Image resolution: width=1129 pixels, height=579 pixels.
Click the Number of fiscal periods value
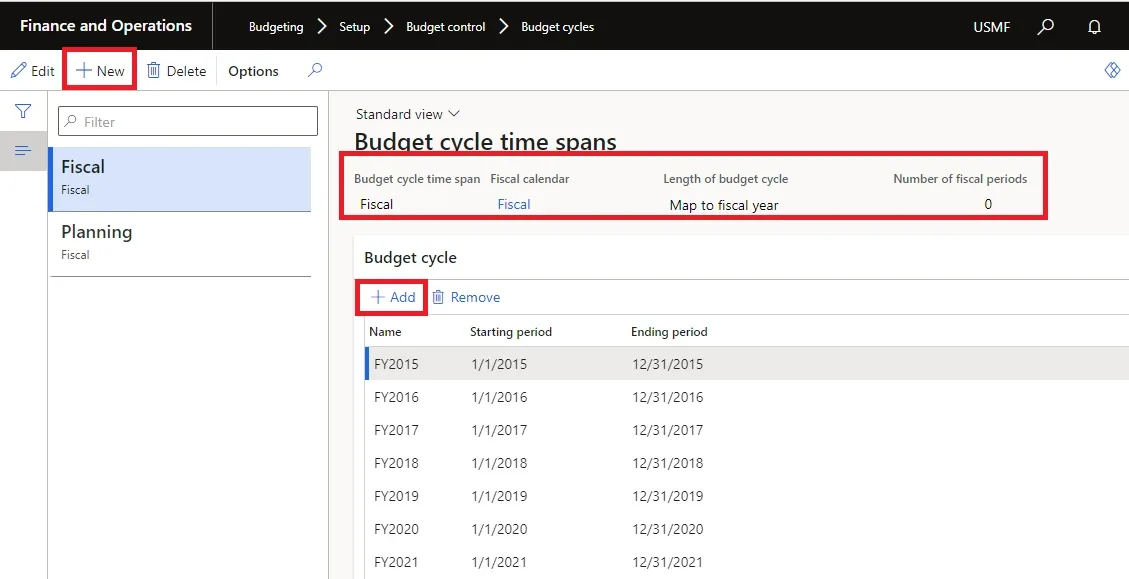(987, 205)
